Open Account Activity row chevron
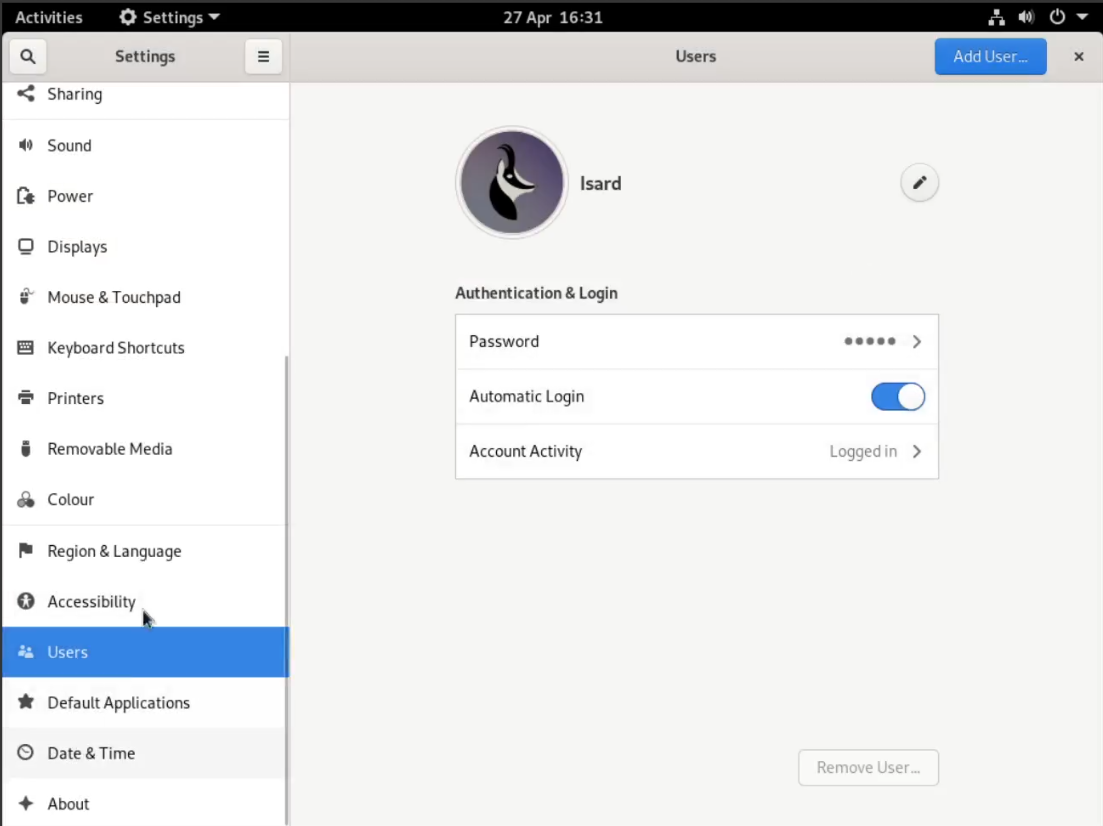Image resolution: width=1103 pixels, height=826 pixels. click(916, 452)
